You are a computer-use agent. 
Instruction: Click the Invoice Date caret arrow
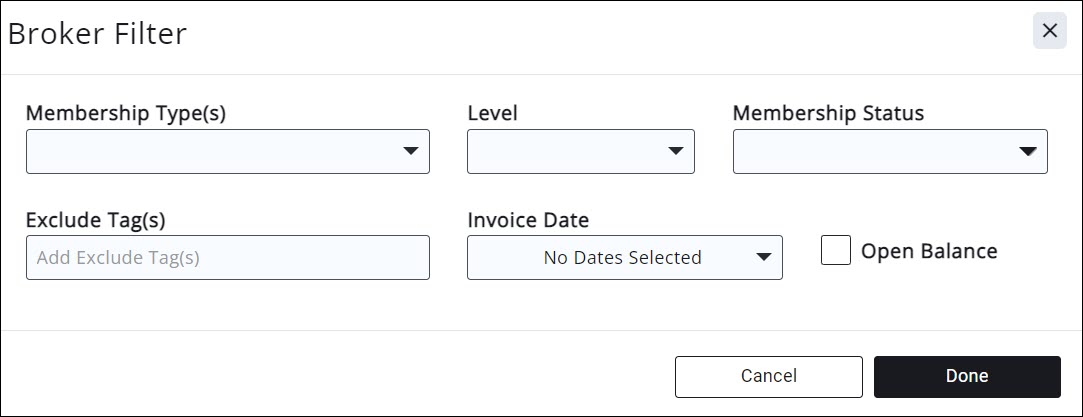click(763, 257)
